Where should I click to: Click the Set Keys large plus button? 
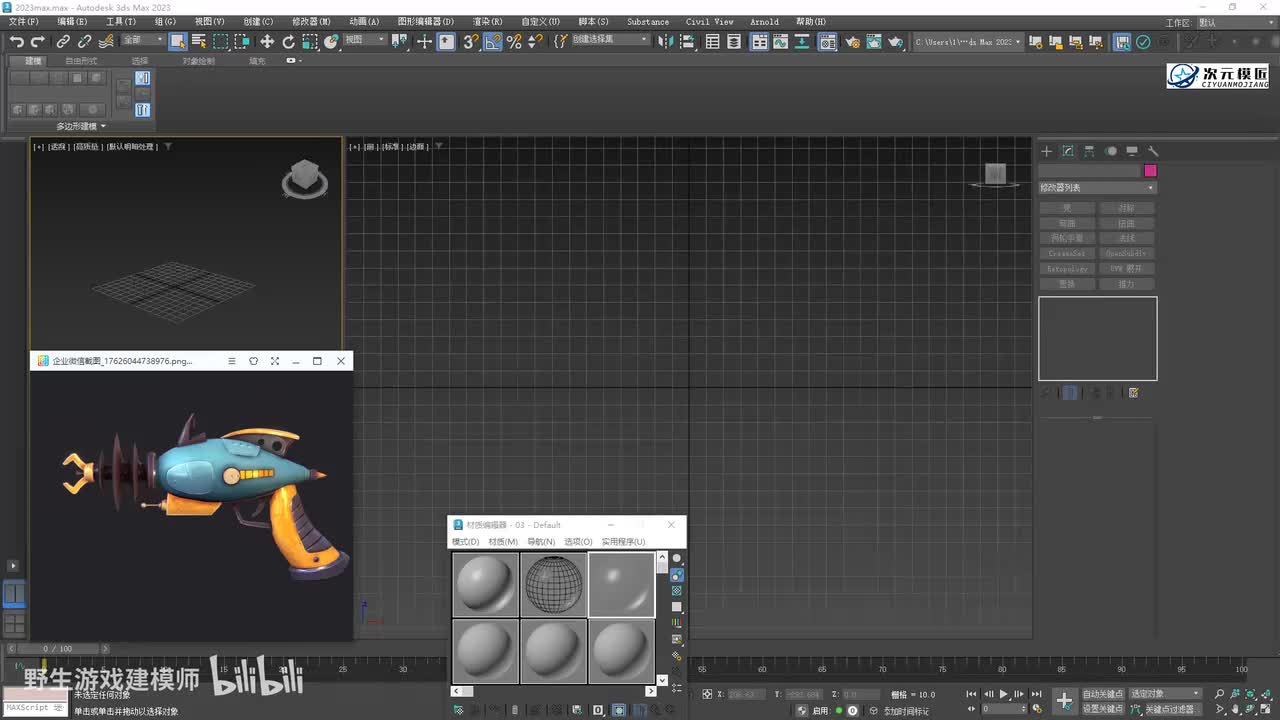click(x=1065, y=701)
